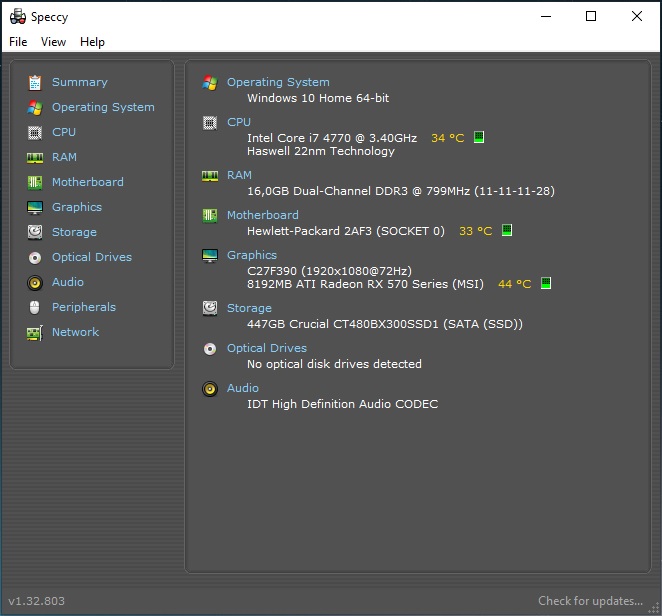662x616 pixels.
Task: Click the resize grip in the bottom corner
Action: [x=654, y=608]
